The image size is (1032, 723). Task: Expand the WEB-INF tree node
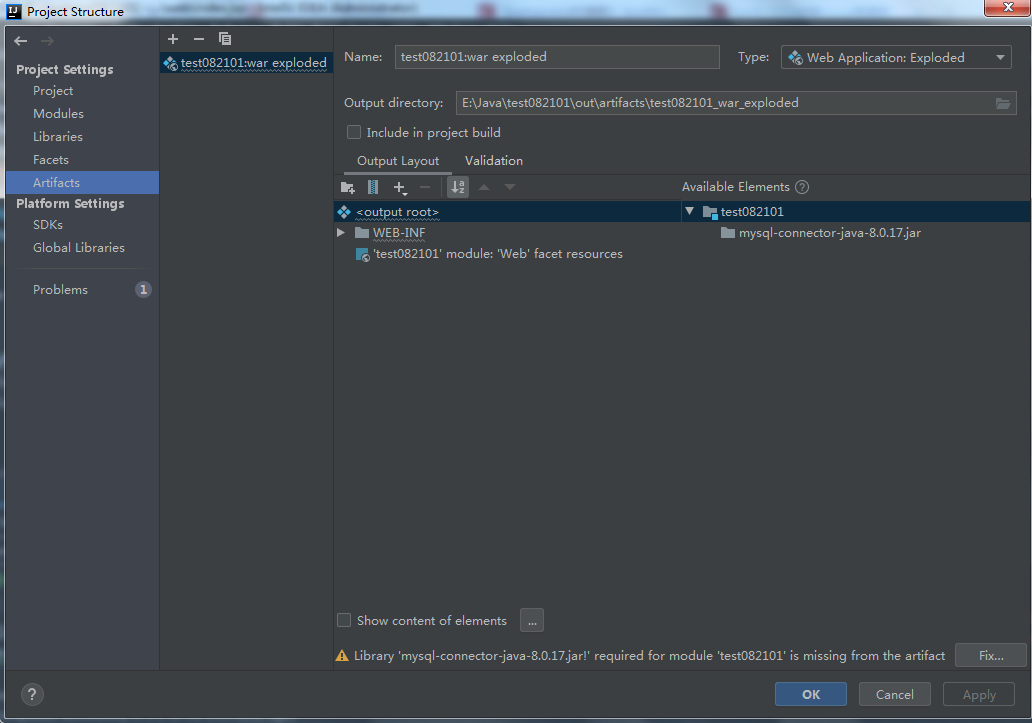click(x=341, y=233)
